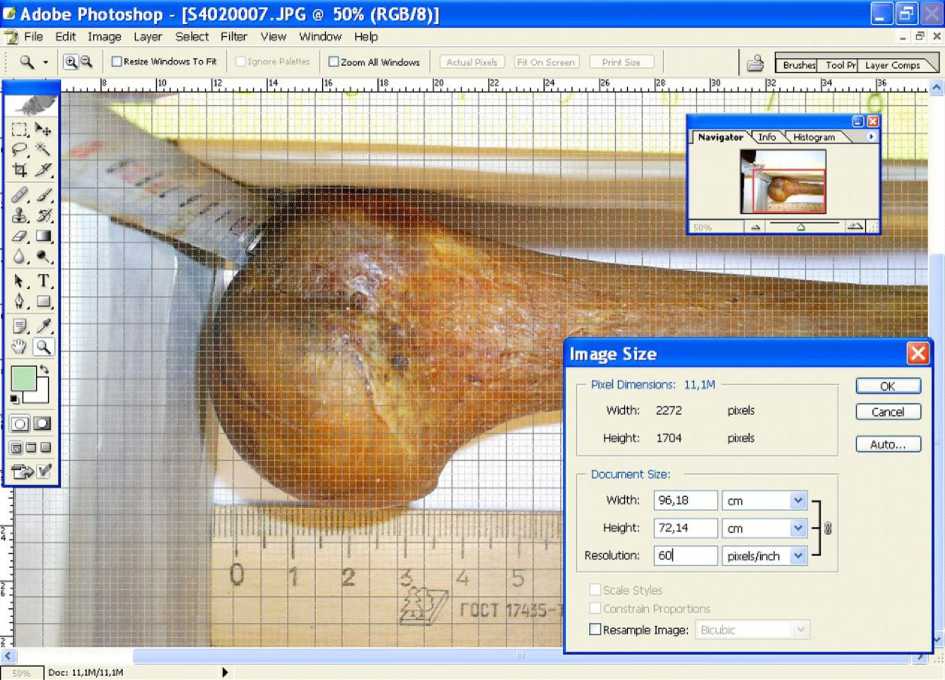Screen dimensions: 945x680
Task: Click the Fit On Screen button
Action: pos(545,62)
